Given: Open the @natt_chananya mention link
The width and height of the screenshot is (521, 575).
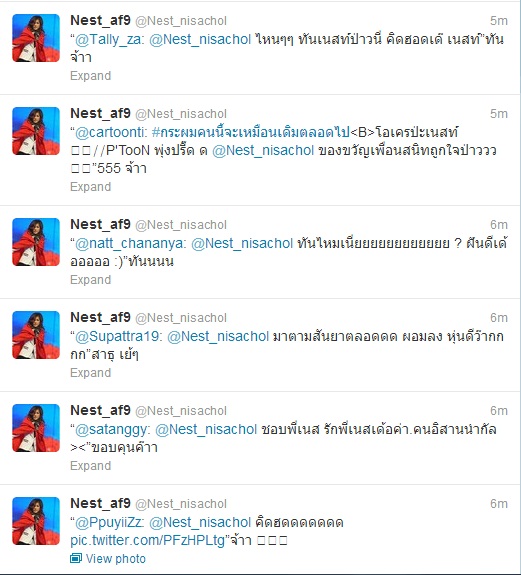Looking at the screenshot, I should tap(131, 243).
